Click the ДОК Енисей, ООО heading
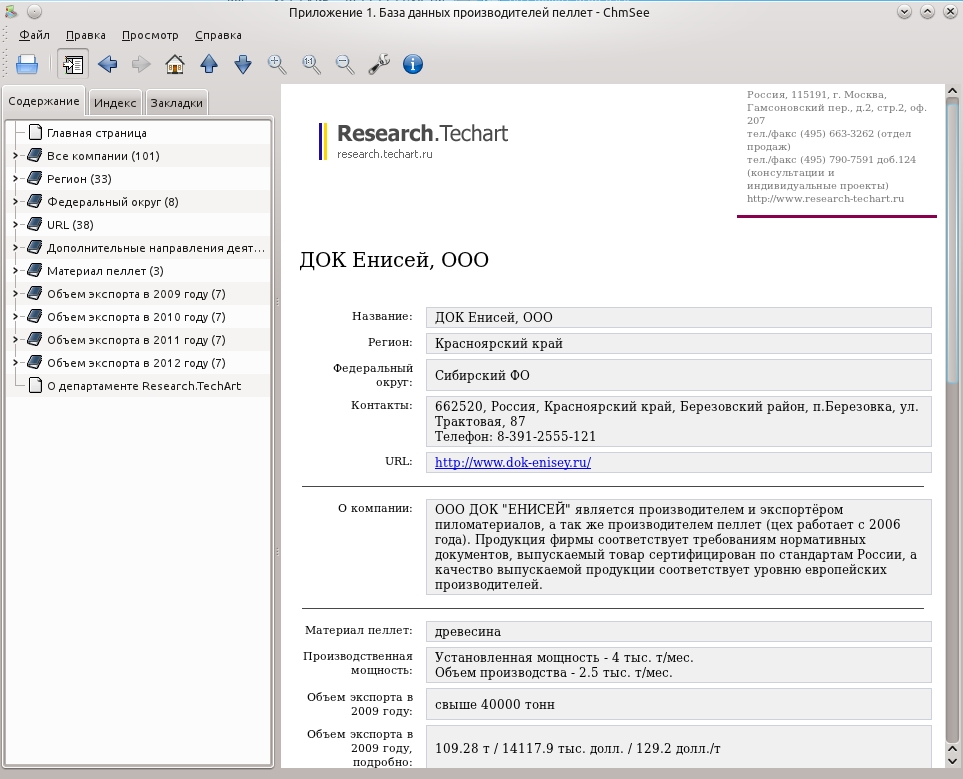 tap(394, 260)
